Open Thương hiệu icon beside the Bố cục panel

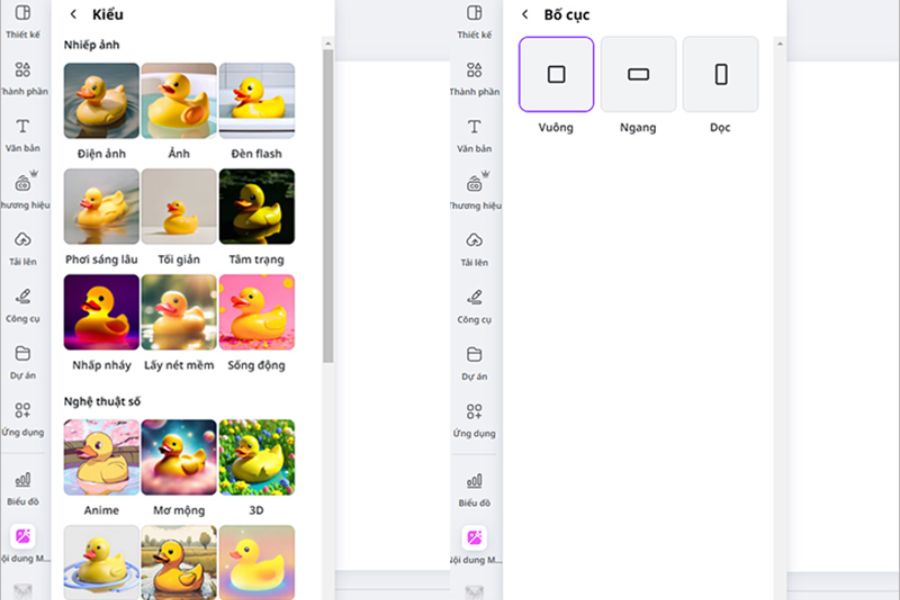coord(474,184)
